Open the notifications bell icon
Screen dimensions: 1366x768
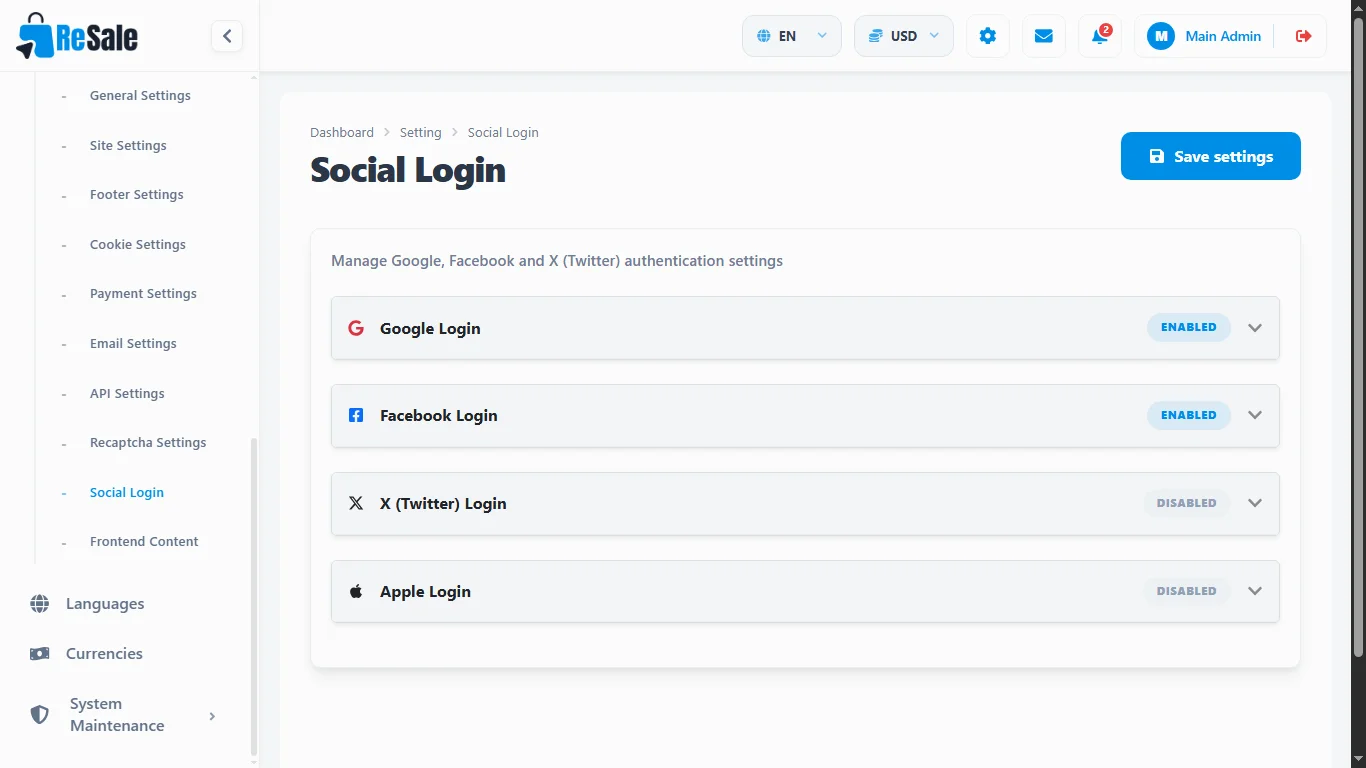coord(1100,36)
